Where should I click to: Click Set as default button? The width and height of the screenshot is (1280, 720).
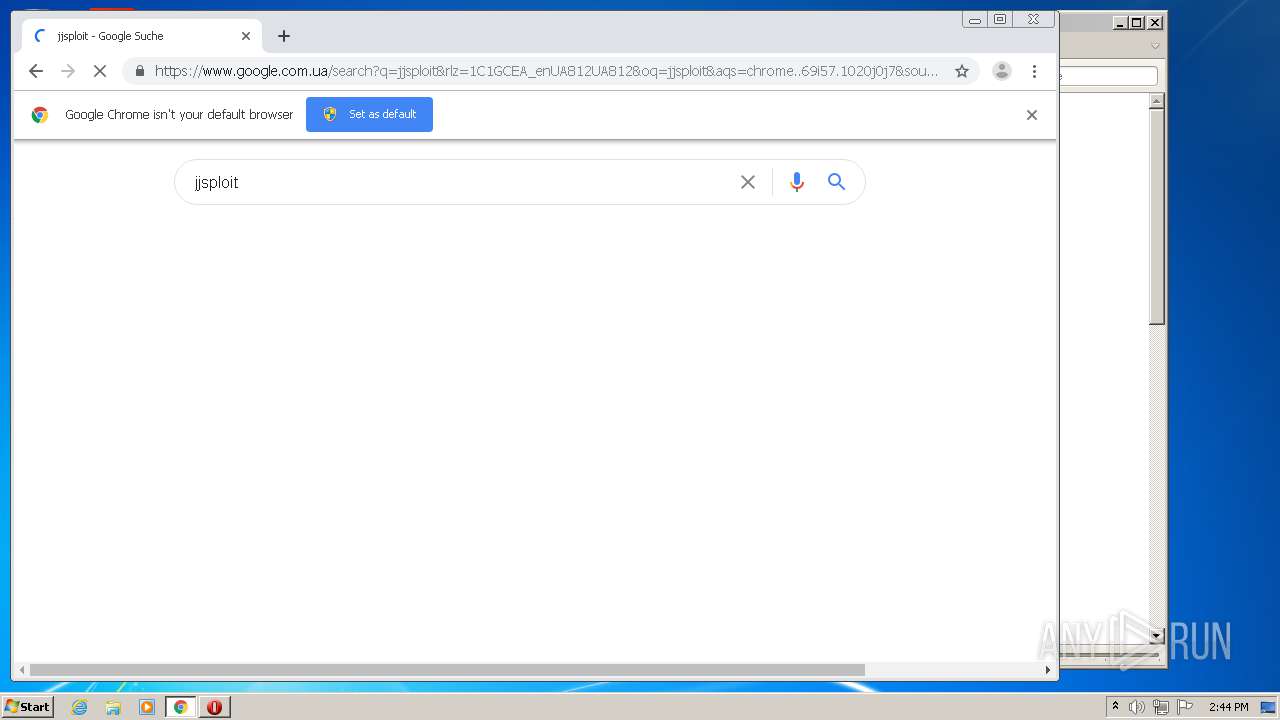369,114
